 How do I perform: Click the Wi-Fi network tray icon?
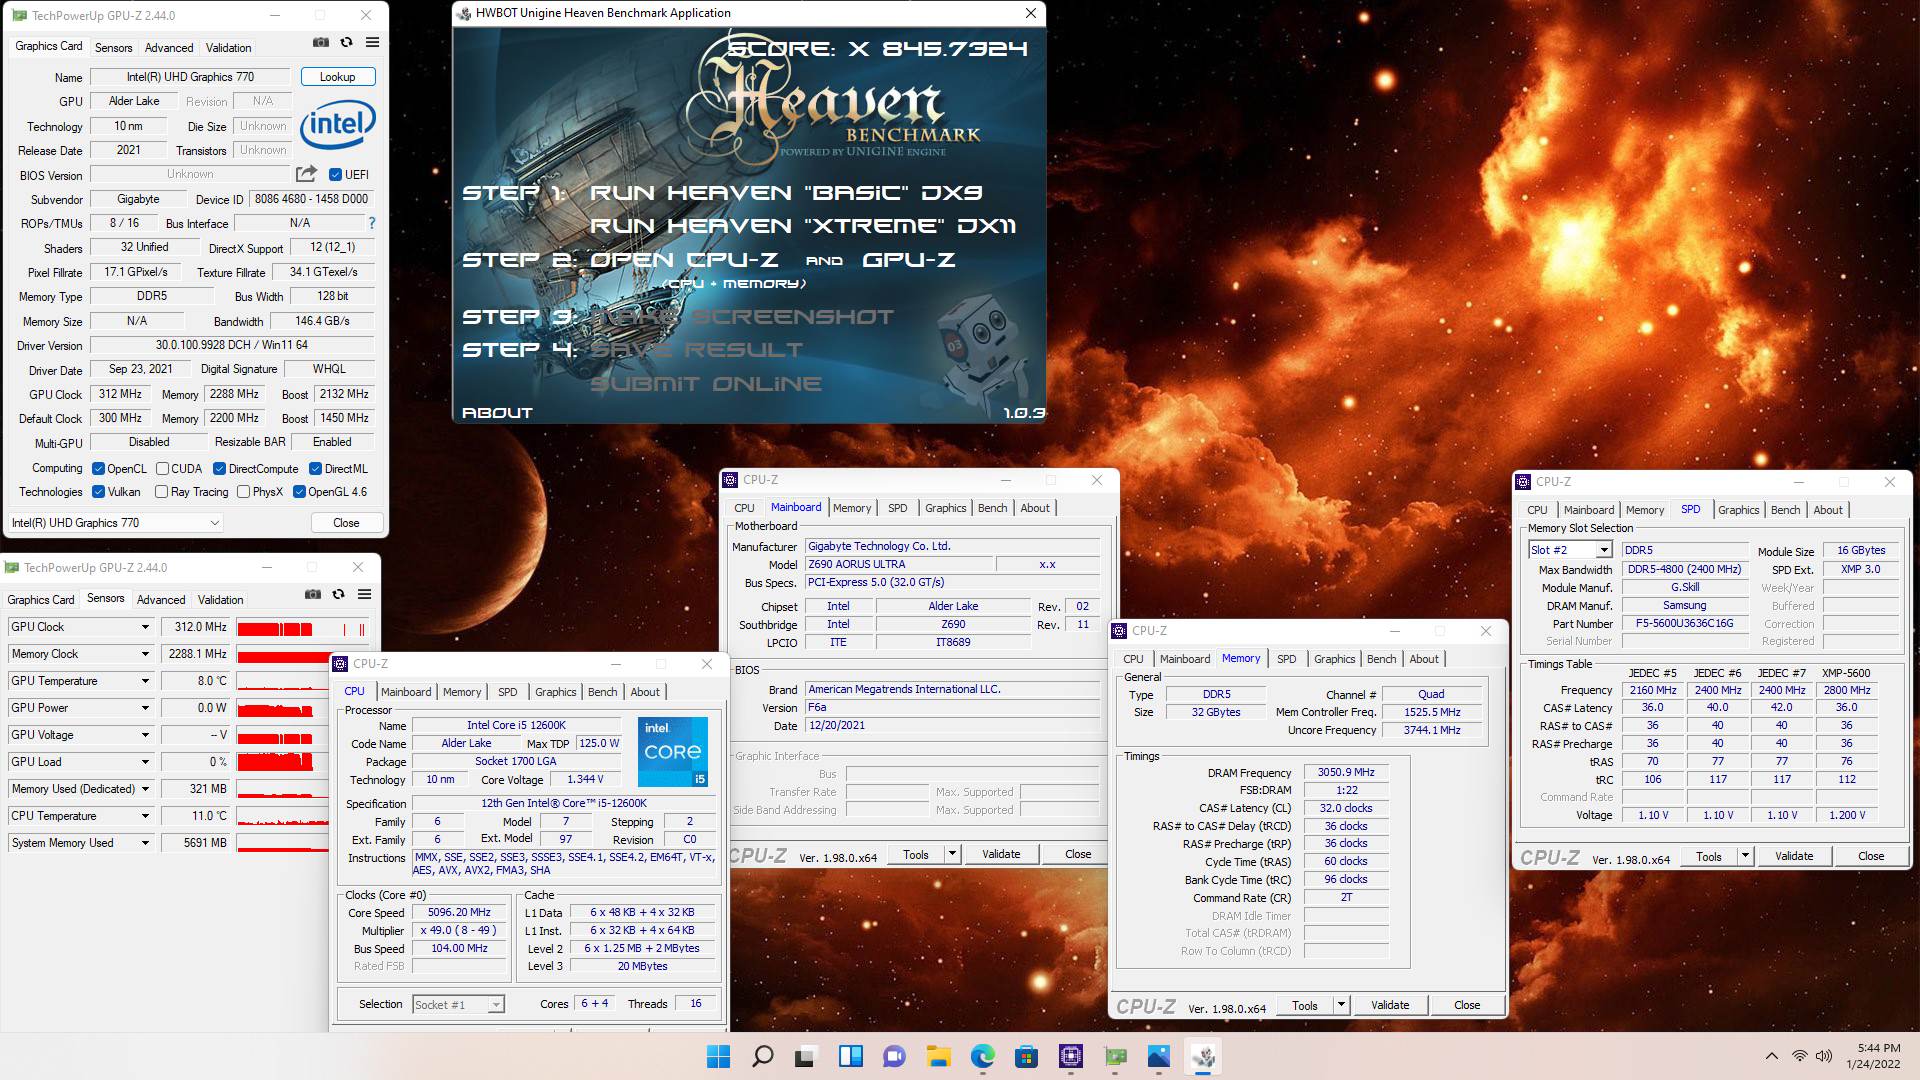point(1799,1056)
